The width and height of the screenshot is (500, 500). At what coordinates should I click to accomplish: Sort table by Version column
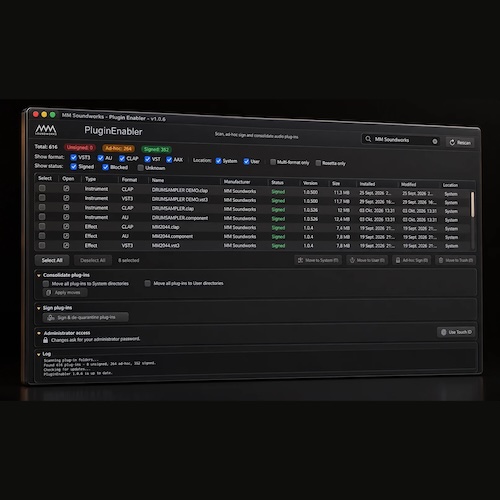tap(310, 183)
